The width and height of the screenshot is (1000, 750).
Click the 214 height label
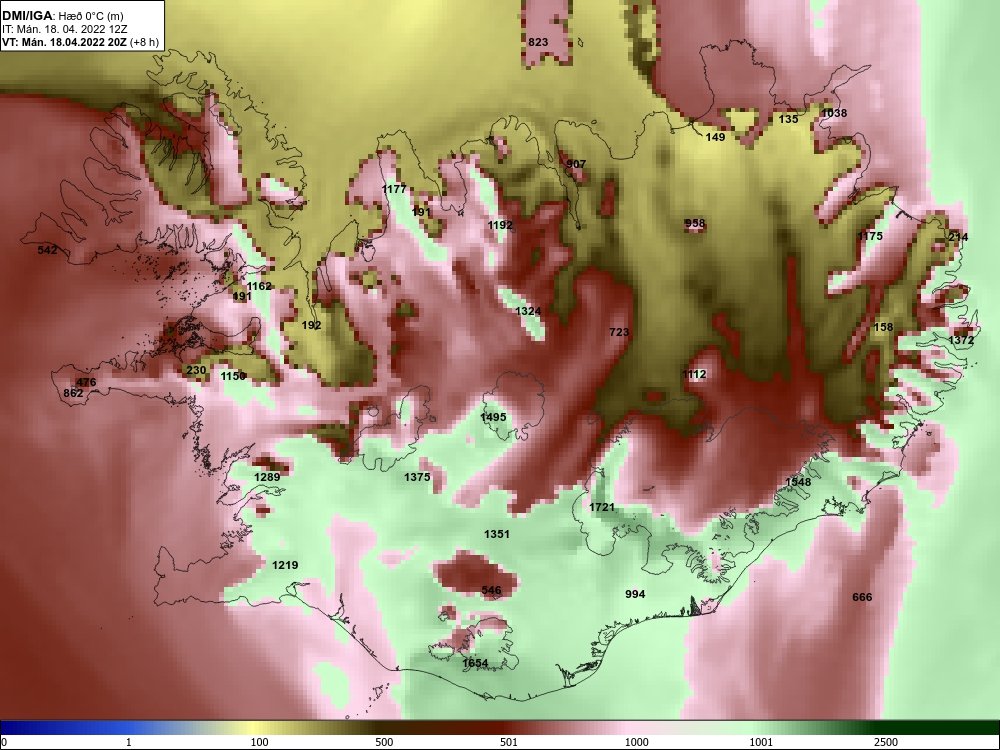pyautogui.click(x=958, y=237)
